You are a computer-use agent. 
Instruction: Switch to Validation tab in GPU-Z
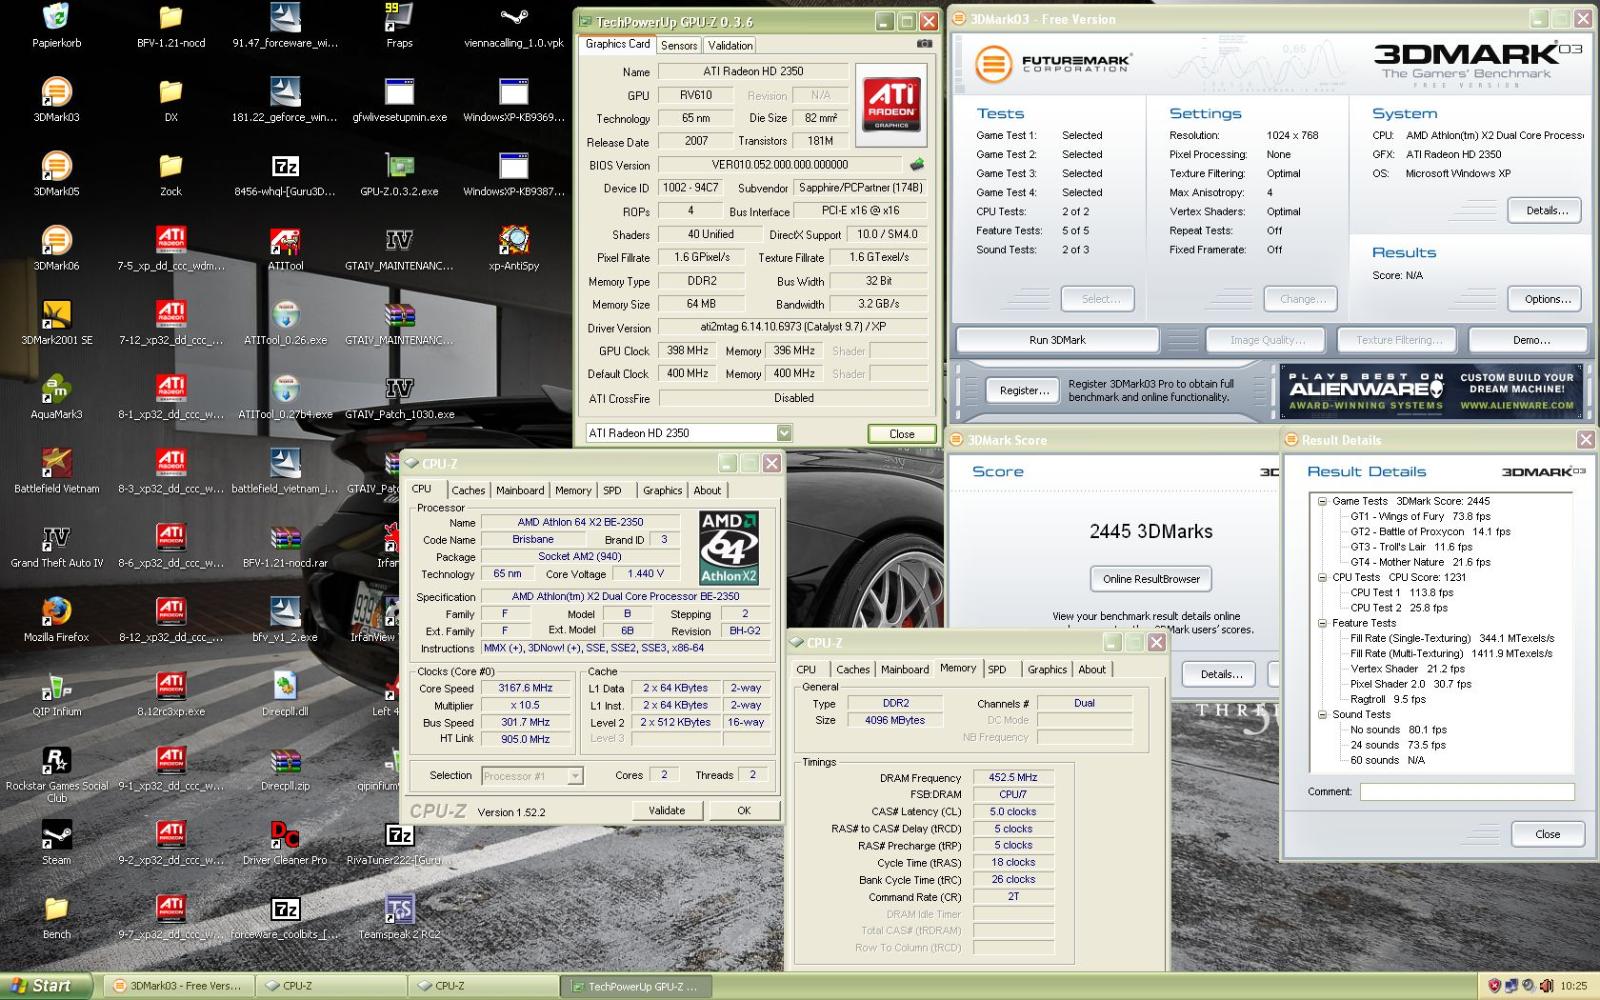(x=730, y=46)
